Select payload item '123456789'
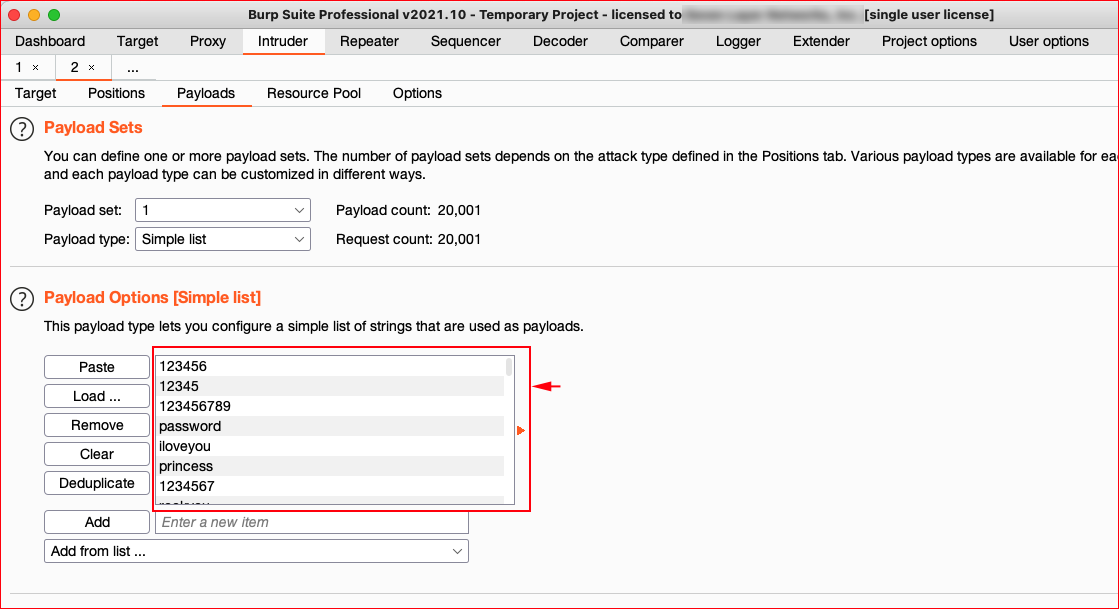The width and height of the screenshot is (1119, 609). coord(330,406)
